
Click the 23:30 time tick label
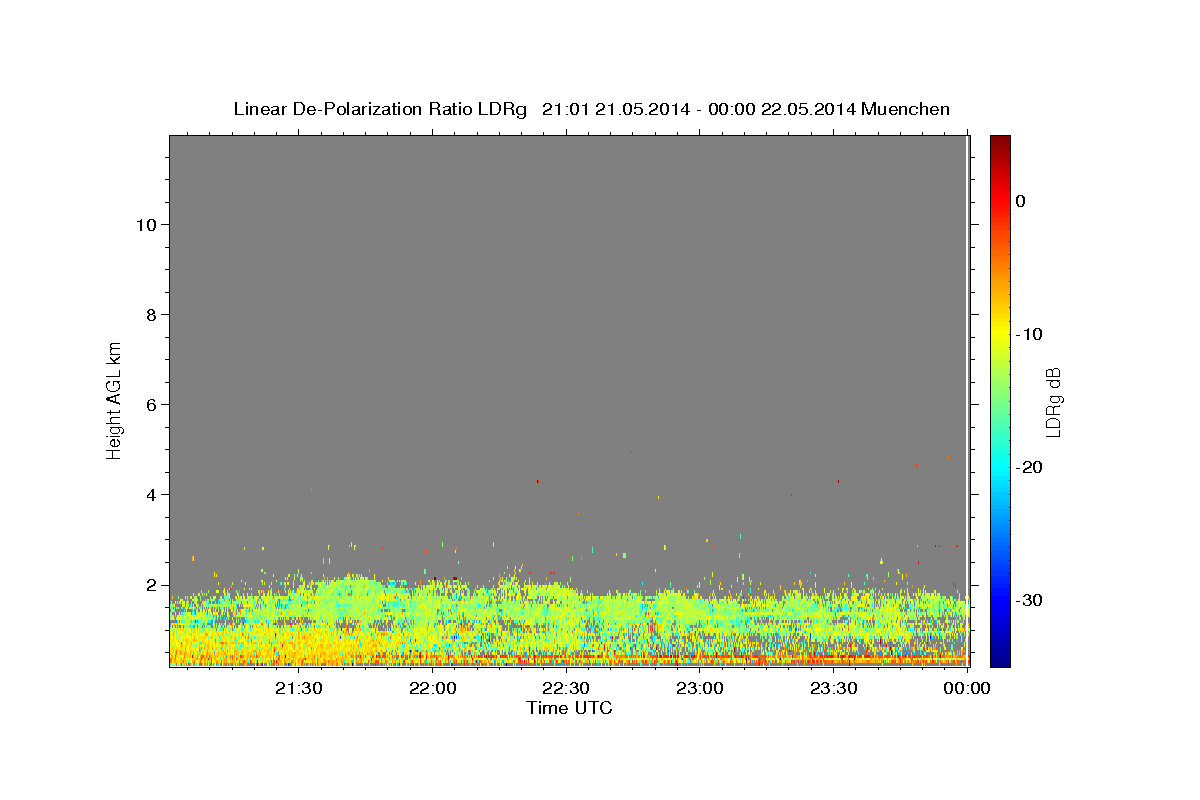coord(834,689)
